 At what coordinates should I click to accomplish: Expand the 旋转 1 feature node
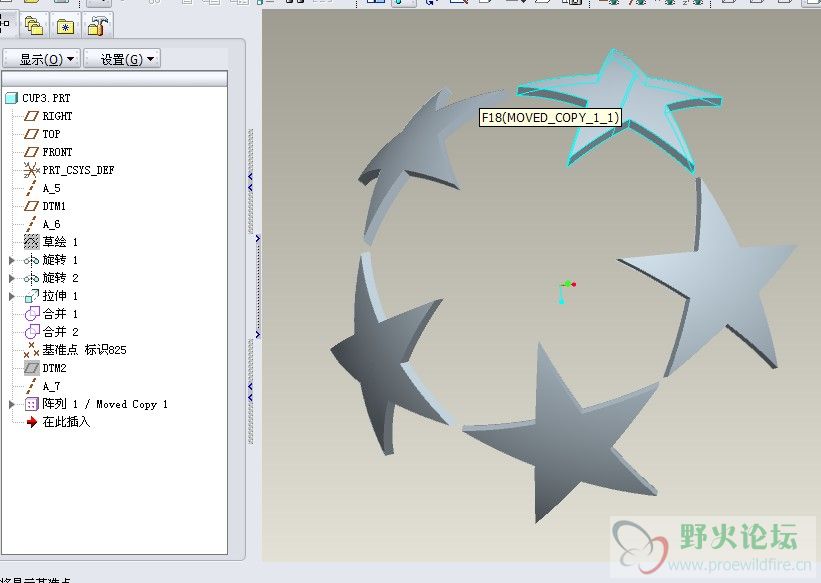(12, 260)
